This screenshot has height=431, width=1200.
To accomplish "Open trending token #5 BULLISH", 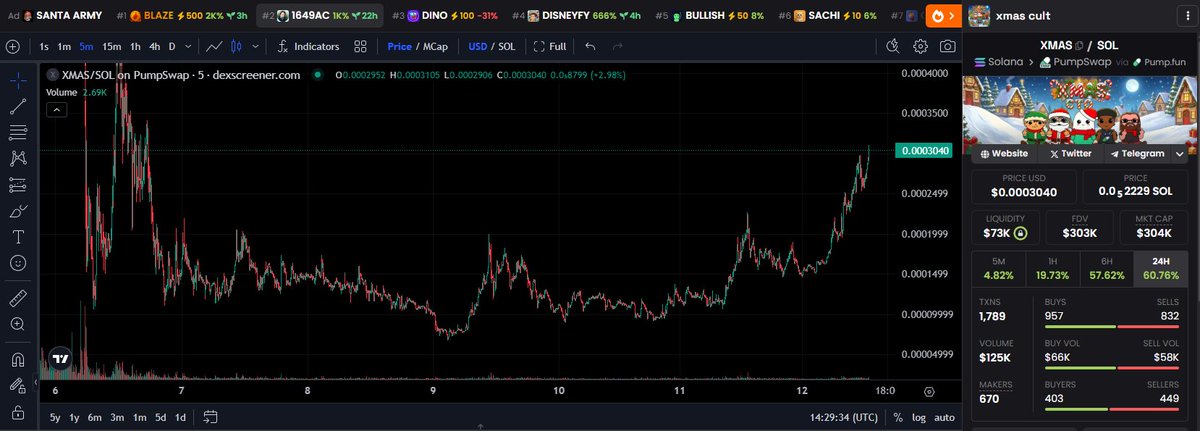I will click(710, 16).
